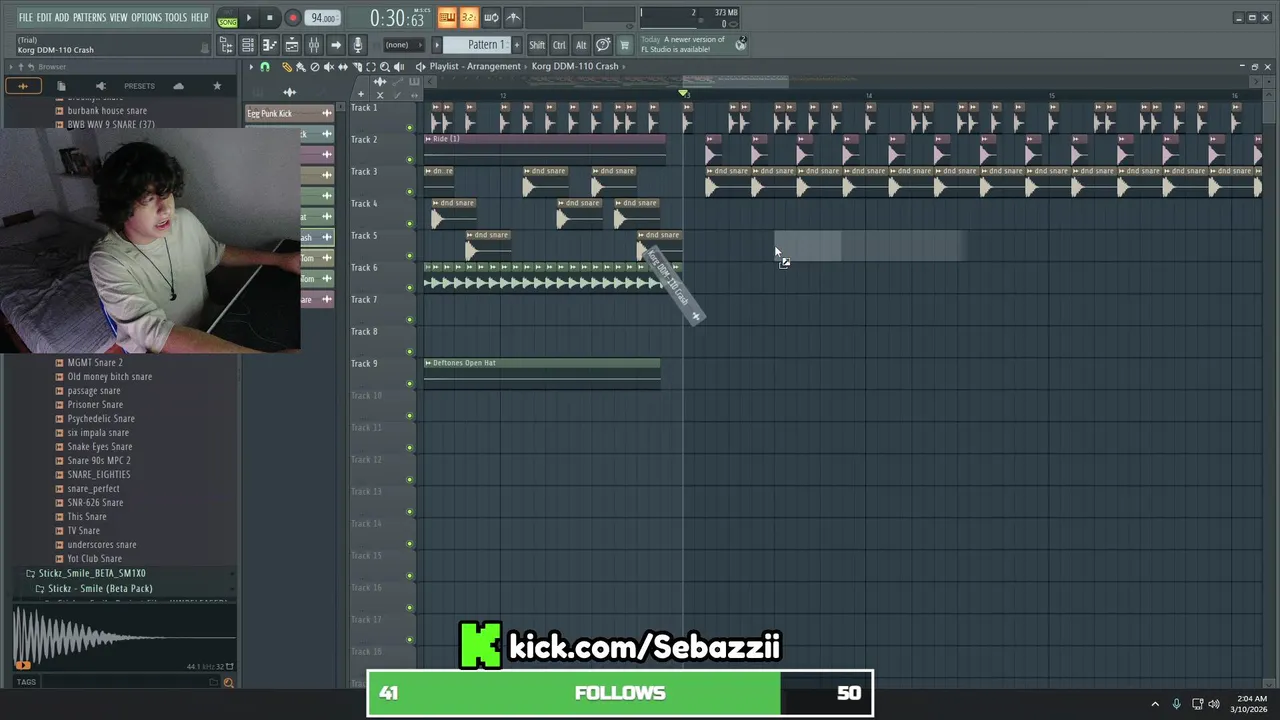Open the EDIT menu
1280x720 pixels.
(x=44, y=18)
